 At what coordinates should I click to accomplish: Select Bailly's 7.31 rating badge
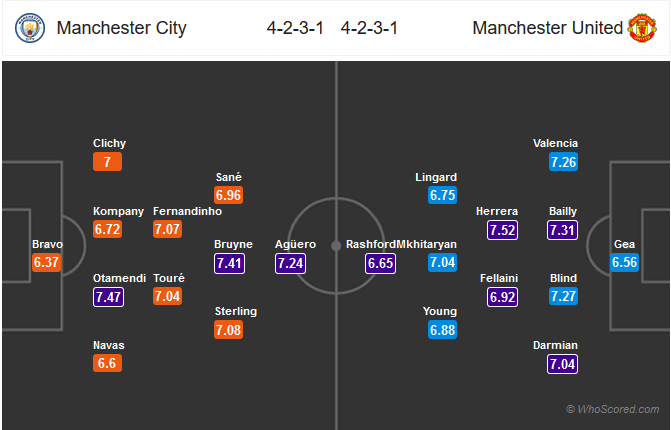coord(563,230)
